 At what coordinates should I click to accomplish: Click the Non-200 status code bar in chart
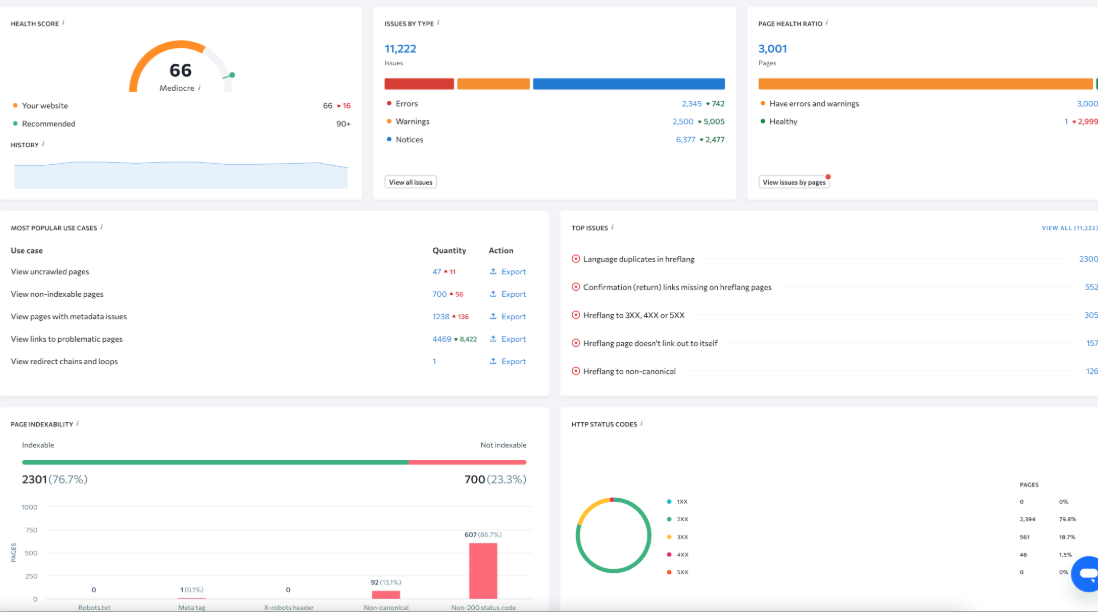[483, 570]
